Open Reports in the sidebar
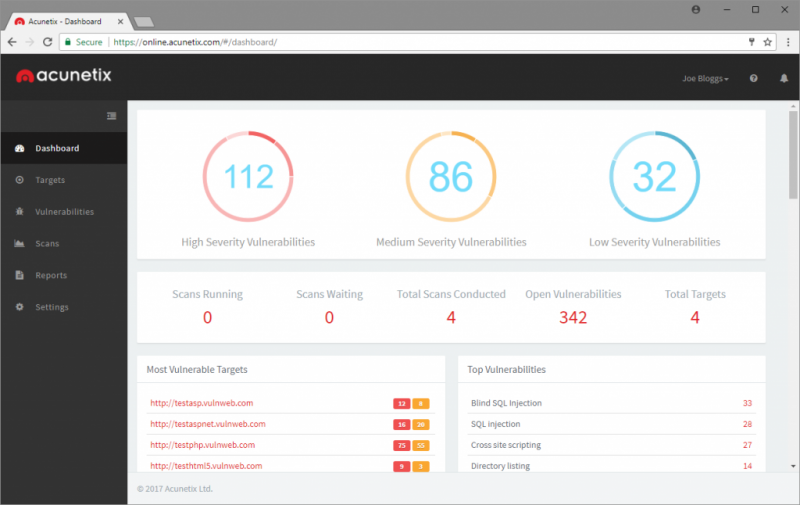Viewport: 800px width, 505px height. (x=64, y=275)
